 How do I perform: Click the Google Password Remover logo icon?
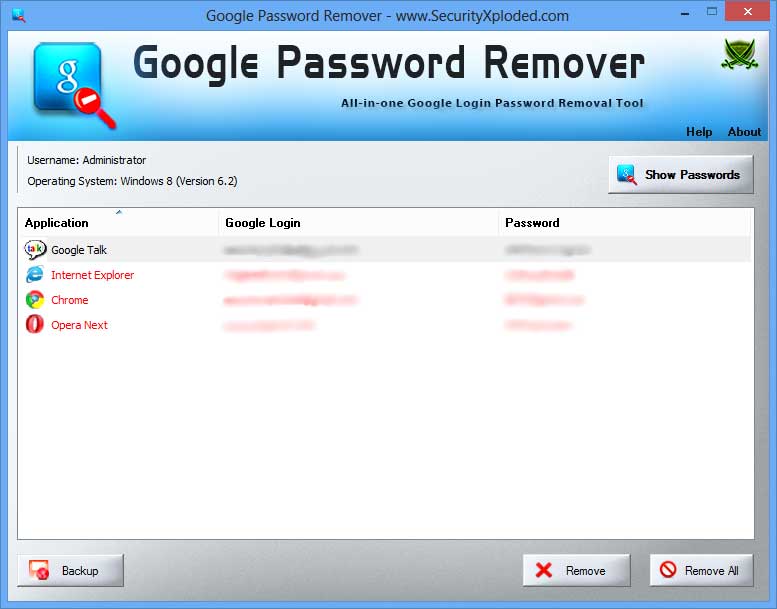(73, 84)
